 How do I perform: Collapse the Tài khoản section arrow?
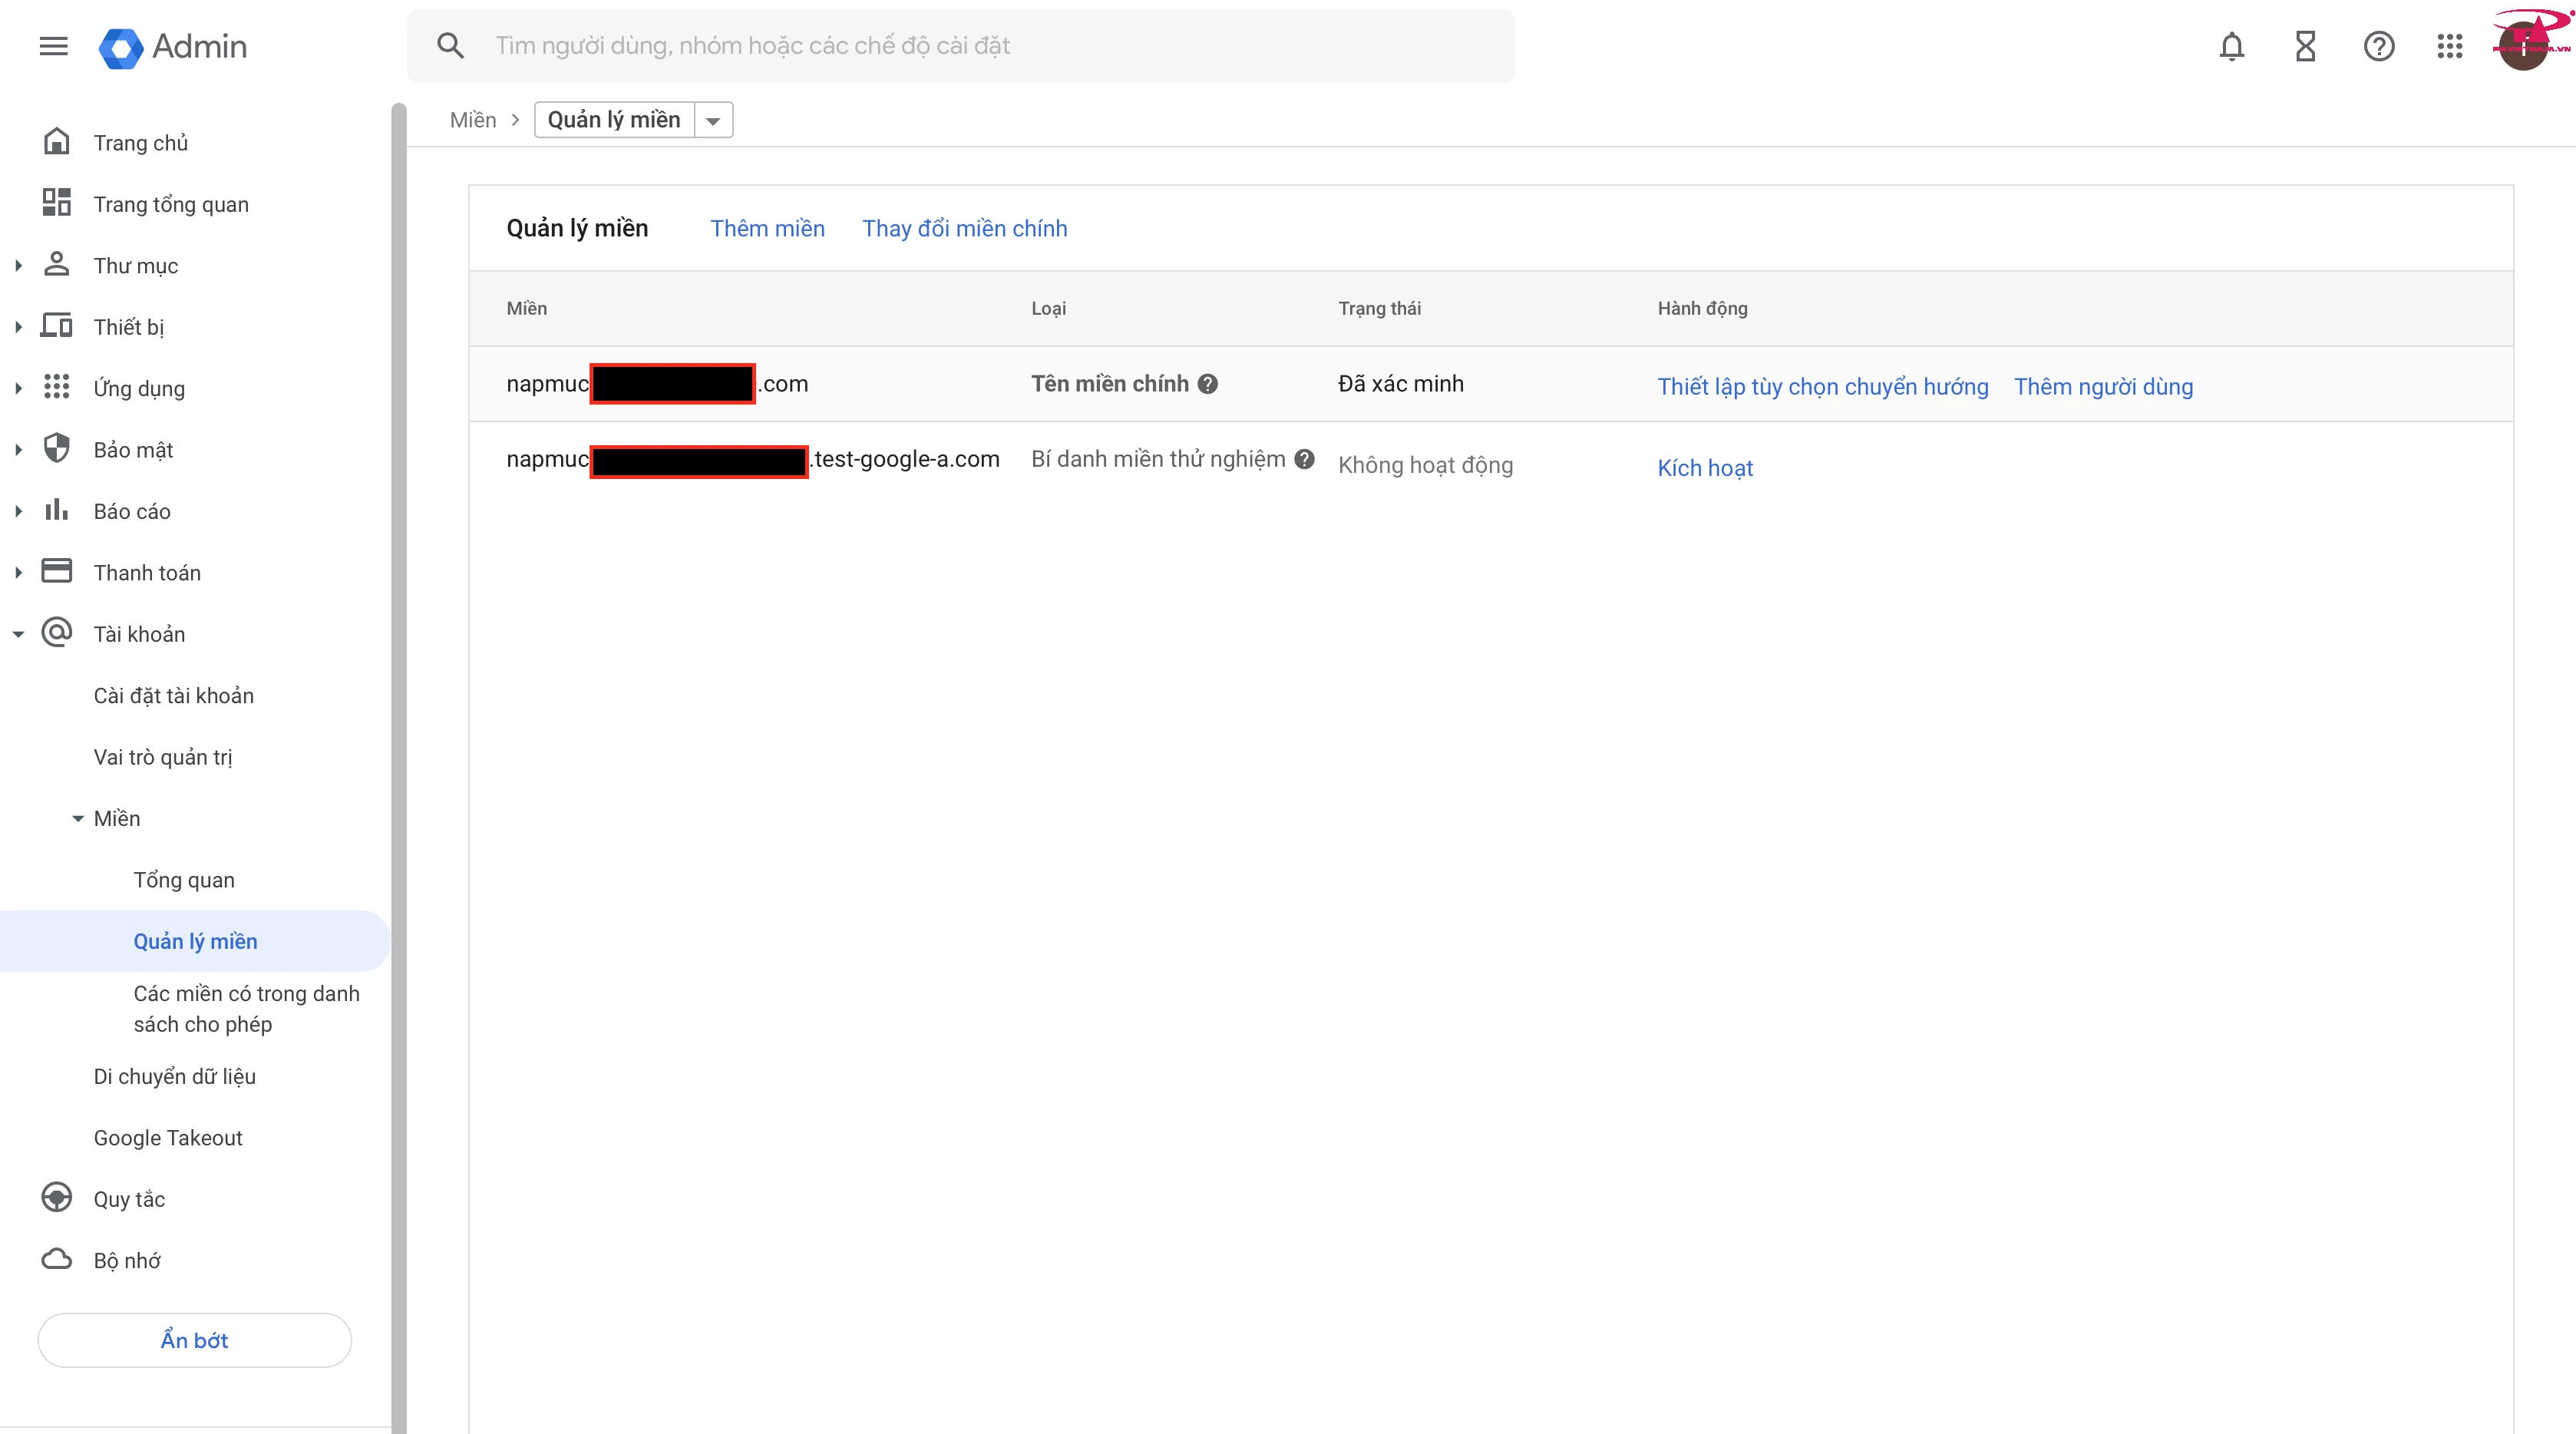click(x=18, y=634)
